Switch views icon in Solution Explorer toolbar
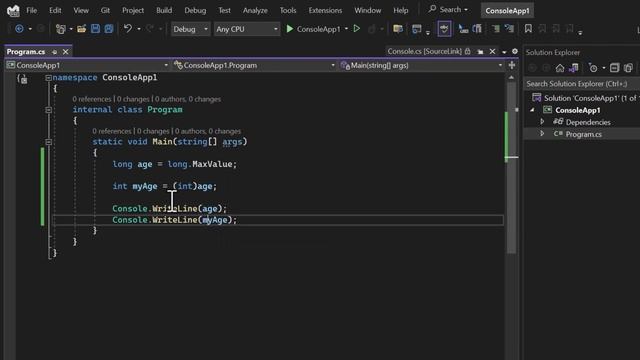This screenshot has height=360, width=640. pyautogui.click(x=573, y=68)
